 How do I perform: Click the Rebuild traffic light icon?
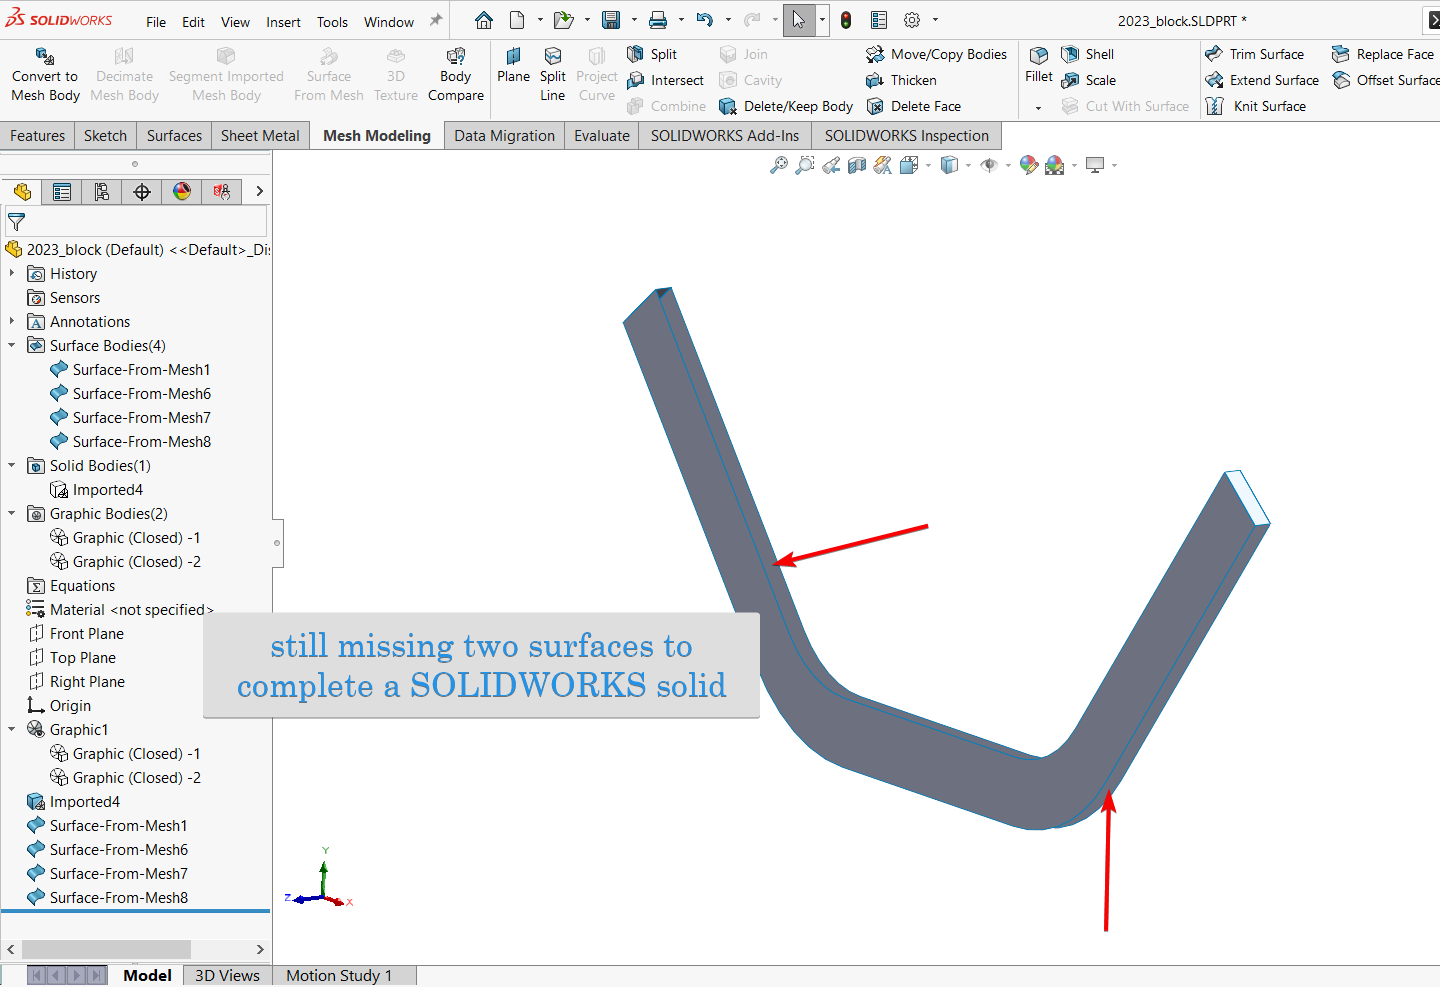pyautogui.click(x=846, y=20)
